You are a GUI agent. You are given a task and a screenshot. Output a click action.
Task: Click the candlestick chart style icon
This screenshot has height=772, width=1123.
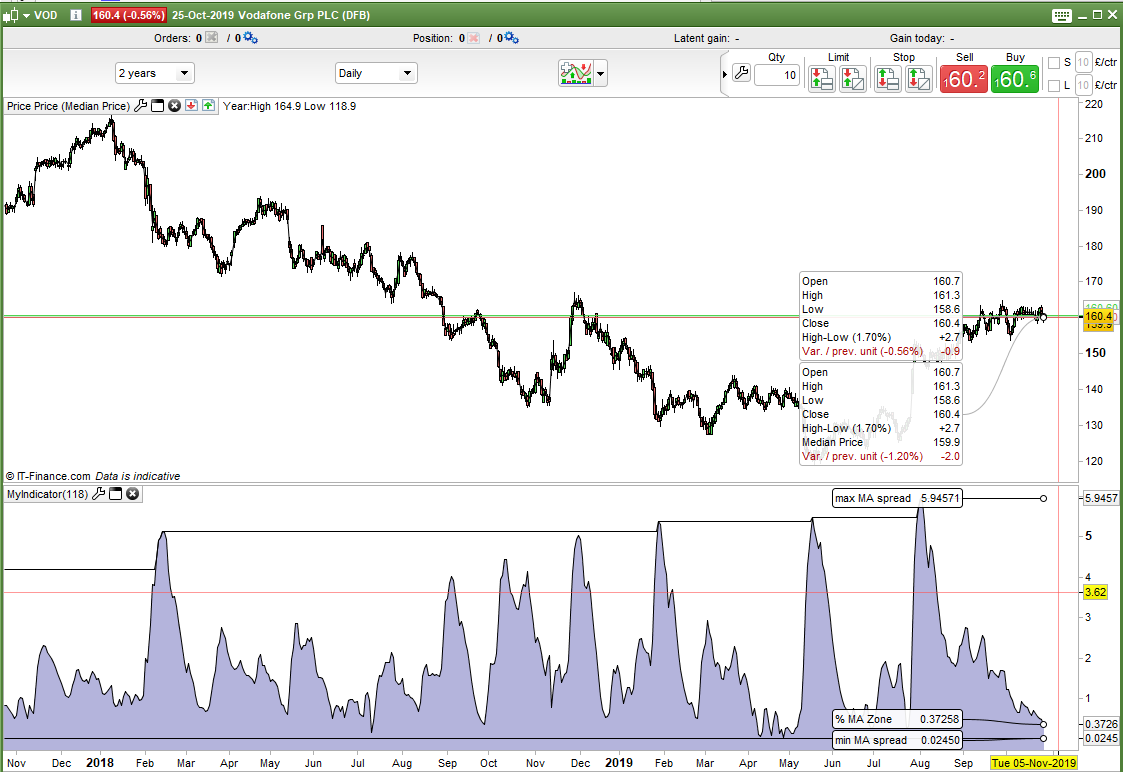point(11,15)
